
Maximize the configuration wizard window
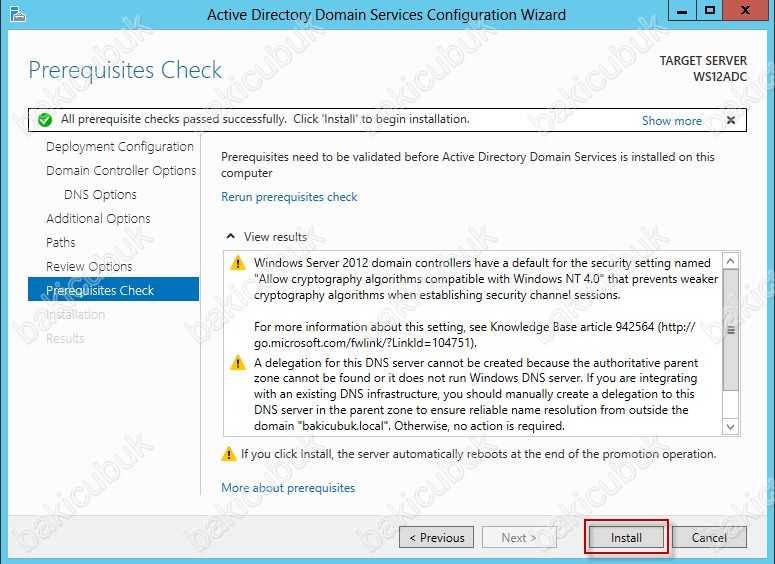710,10
